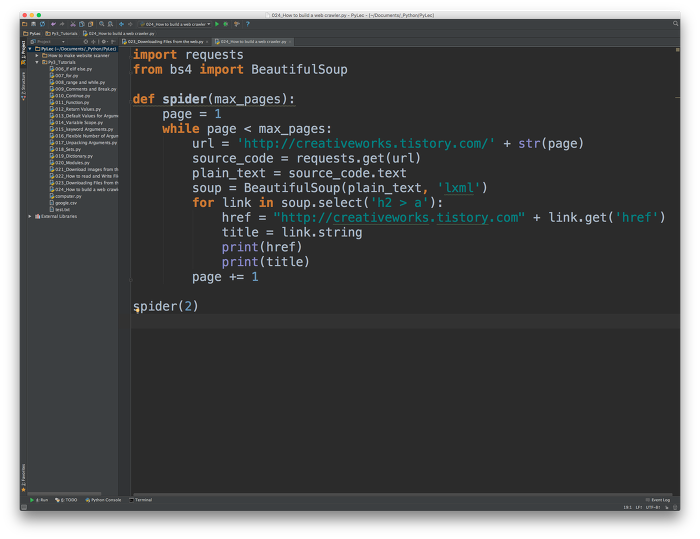700x539 pixels.
Task: Select 009_Comments and Break.py file
Action: (x=83, y=89)
